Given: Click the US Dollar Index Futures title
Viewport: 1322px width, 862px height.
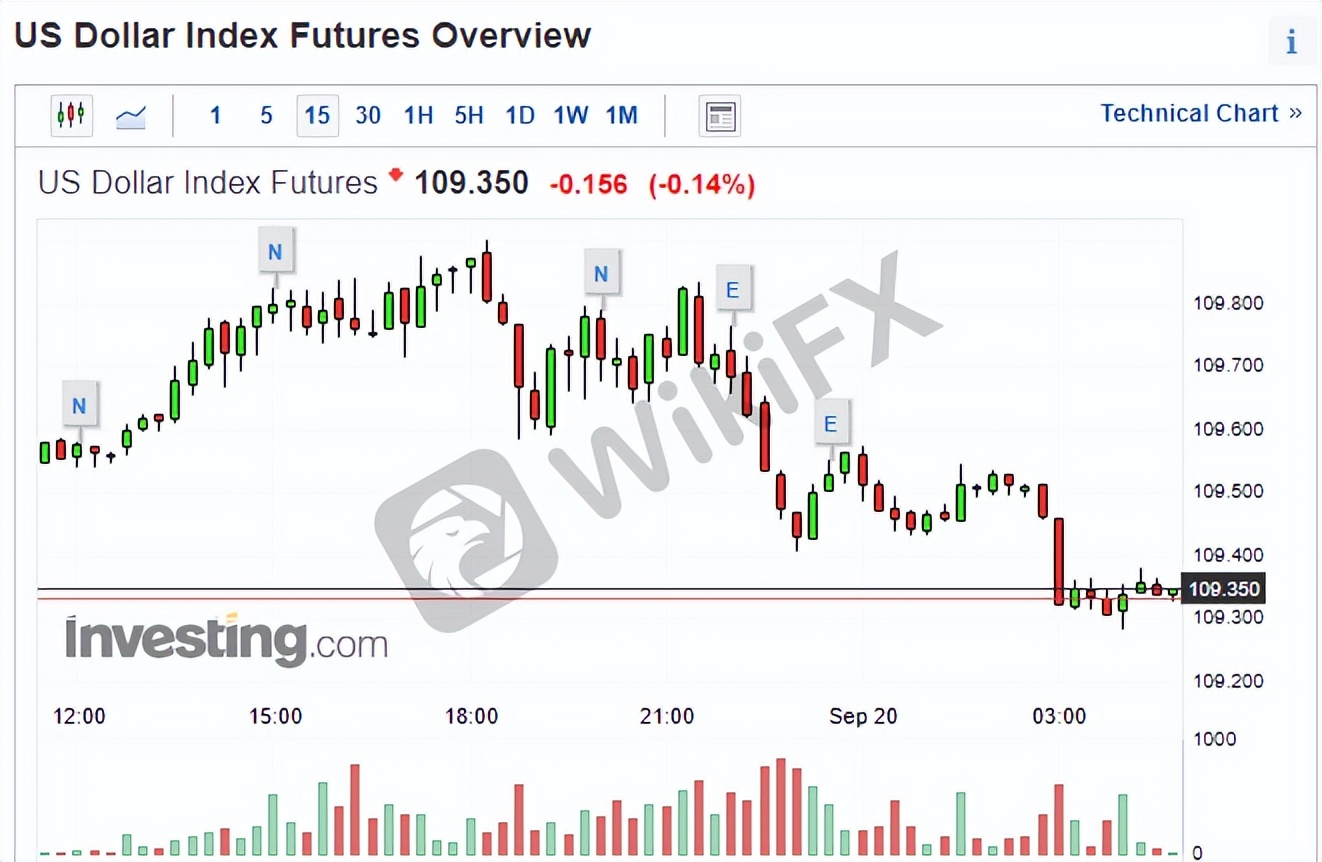Looking at the screenshot, I should click(x=206, y=182).
